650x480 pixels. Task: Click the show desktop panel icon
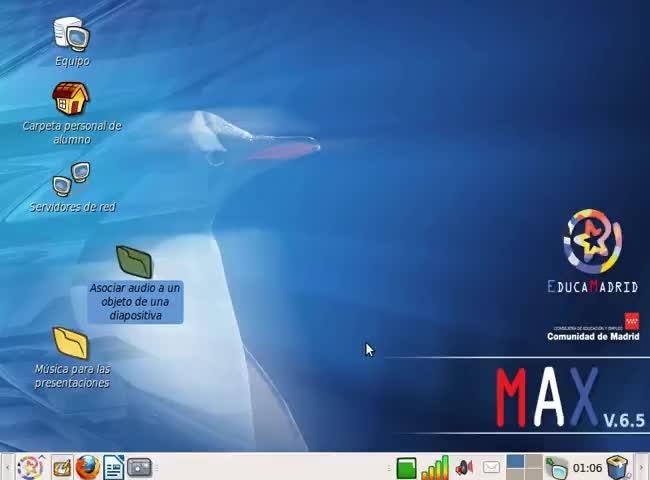pos(62,468)
